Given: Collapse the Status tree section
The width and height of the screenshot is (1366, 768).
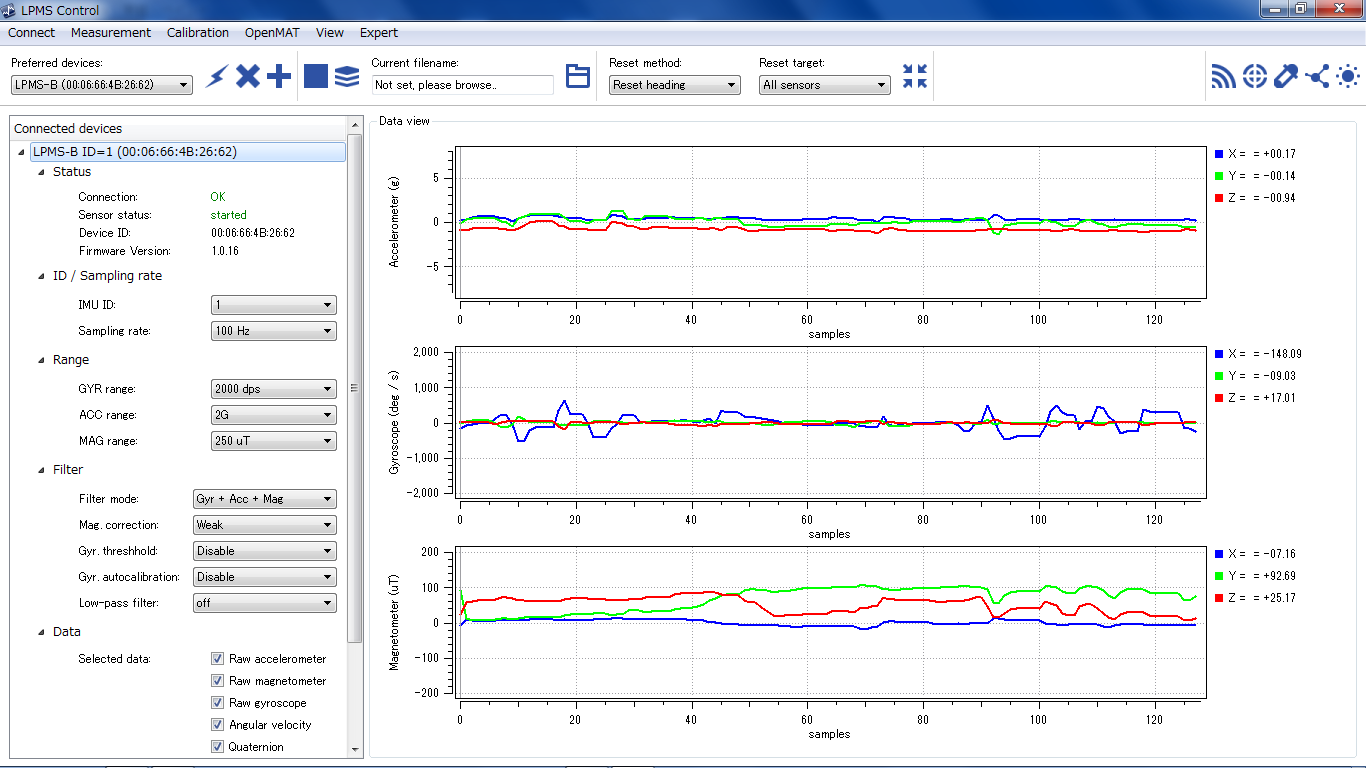Looking at the screenshot, I should pyautogui.click(x=41, y=172).
